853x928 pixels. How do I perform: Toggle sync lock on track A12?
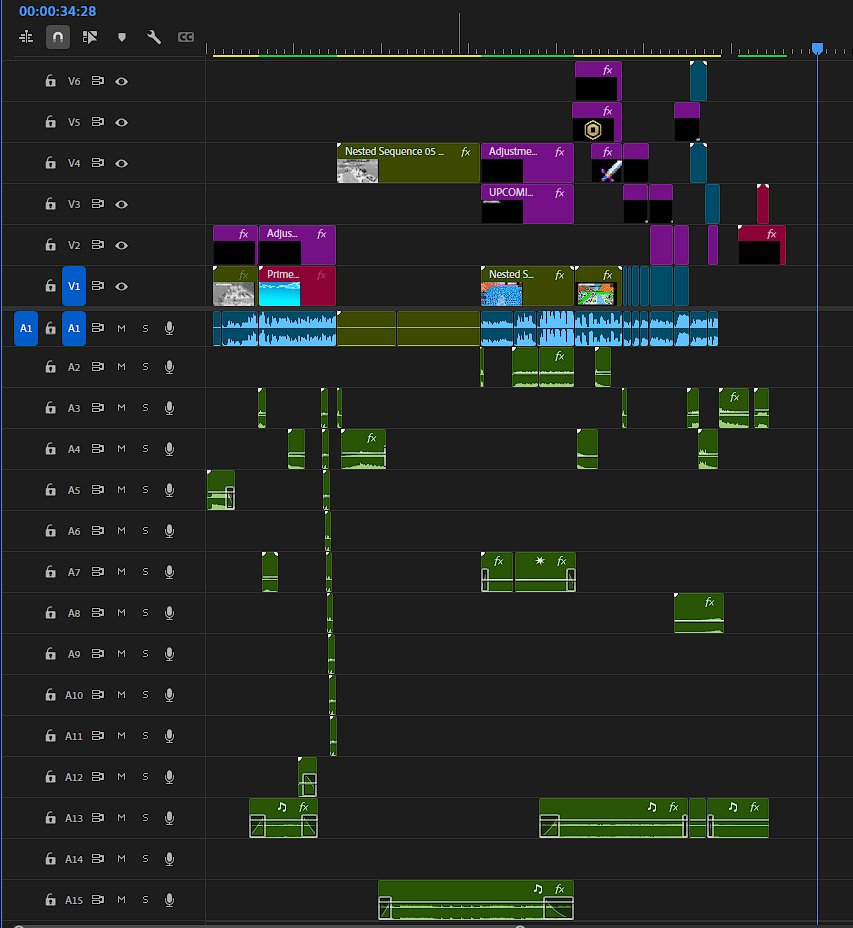98,776
